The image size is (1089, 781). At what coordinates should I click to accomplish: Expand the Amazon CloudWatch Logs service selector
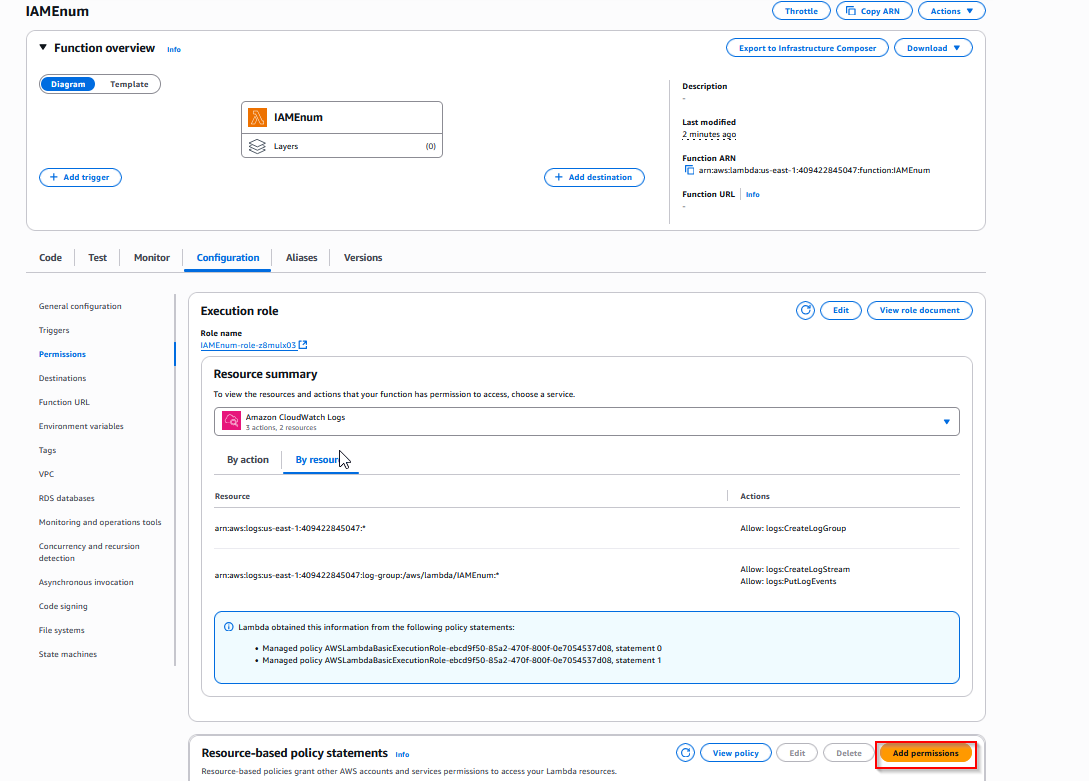tap(587, 421)
